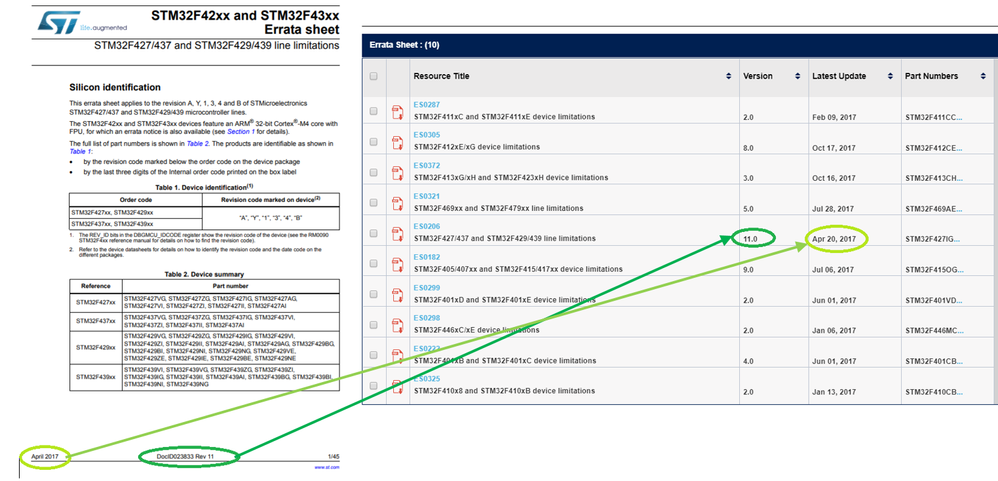Select Feb 09, 2017 date cell

click(834, 118)
